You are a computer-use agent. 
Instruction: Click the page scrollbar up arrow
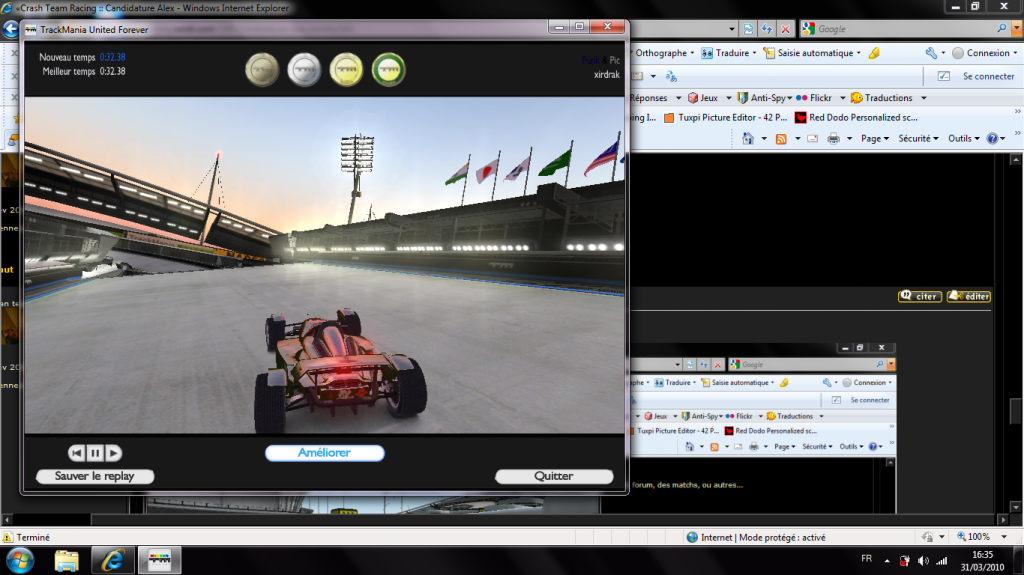pos(1016,159)
